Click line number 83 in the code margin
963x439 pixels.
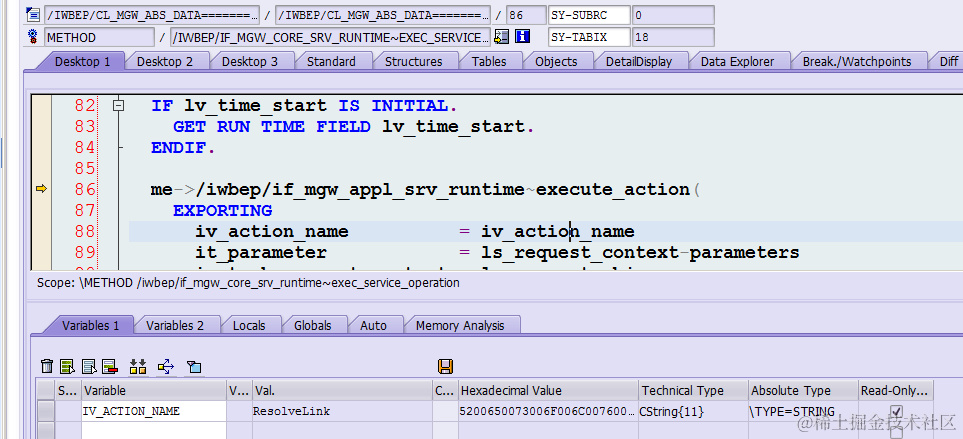click(x=85, y=126)
